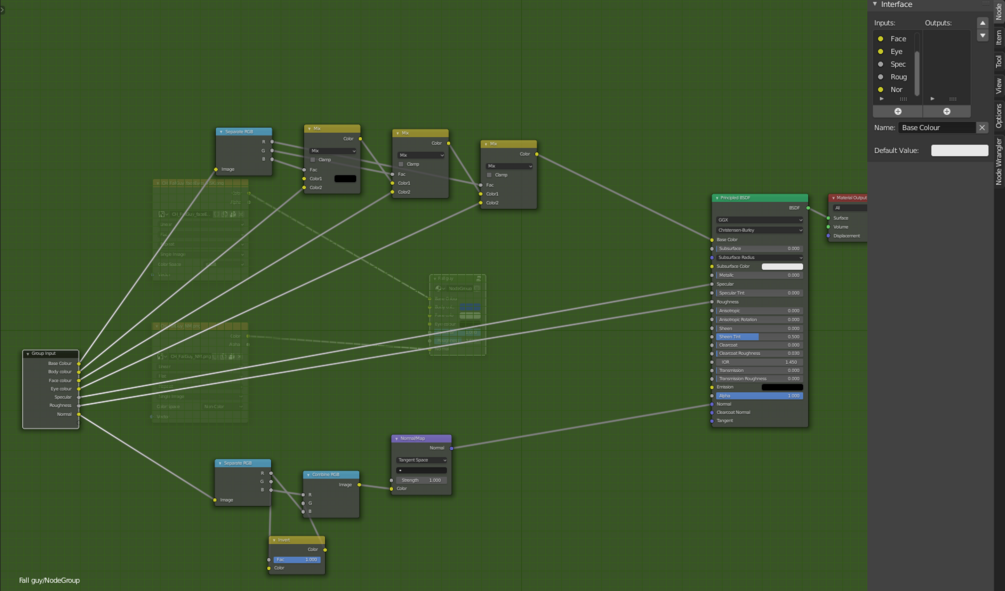
Task: Click the Image output socket on Combine RGB
Action: 359,485
